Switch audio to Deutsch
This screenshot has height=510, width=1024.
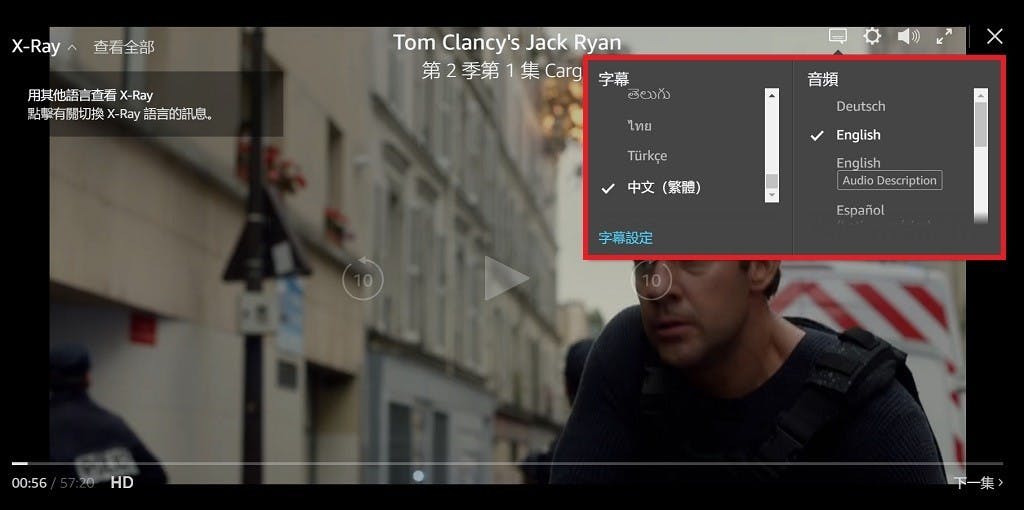(860, 106)
